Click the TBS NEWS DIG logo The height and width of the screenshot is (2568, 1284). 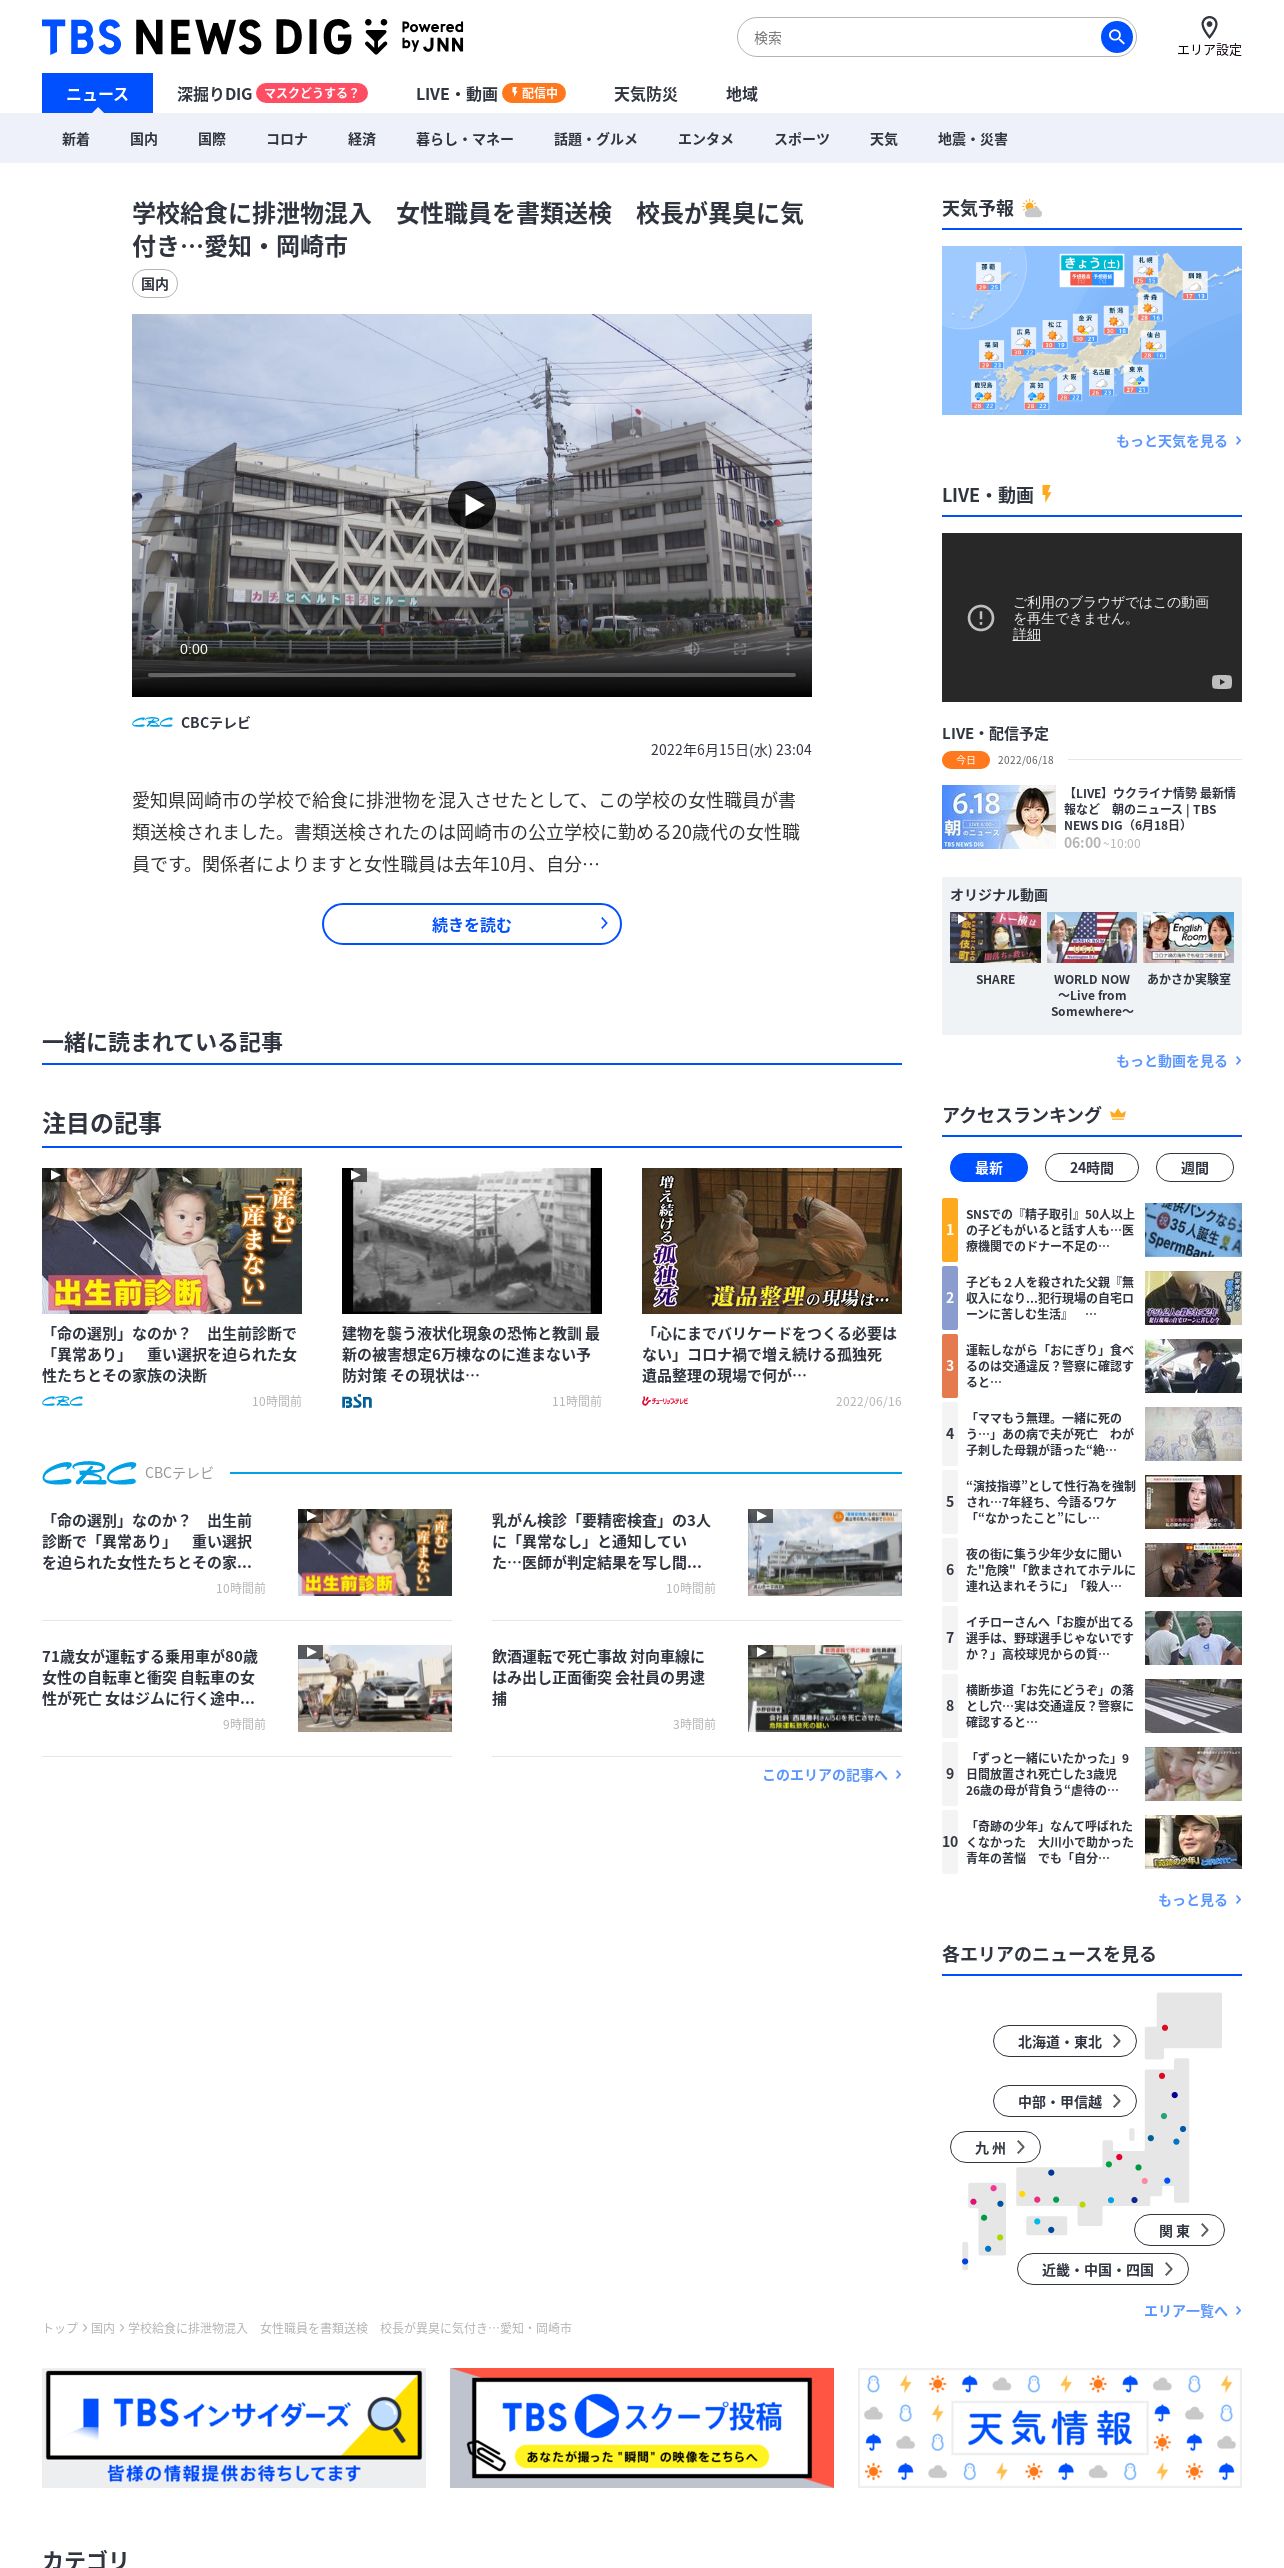point(253,37)
